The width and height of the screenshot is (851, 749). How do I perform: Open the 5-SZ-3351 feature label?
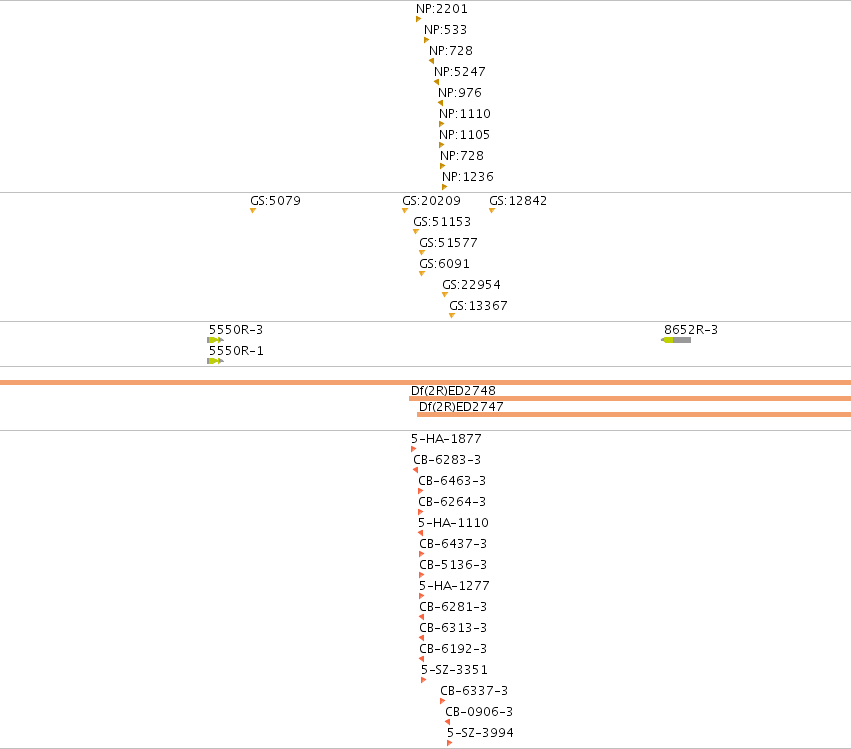(455, 670)
